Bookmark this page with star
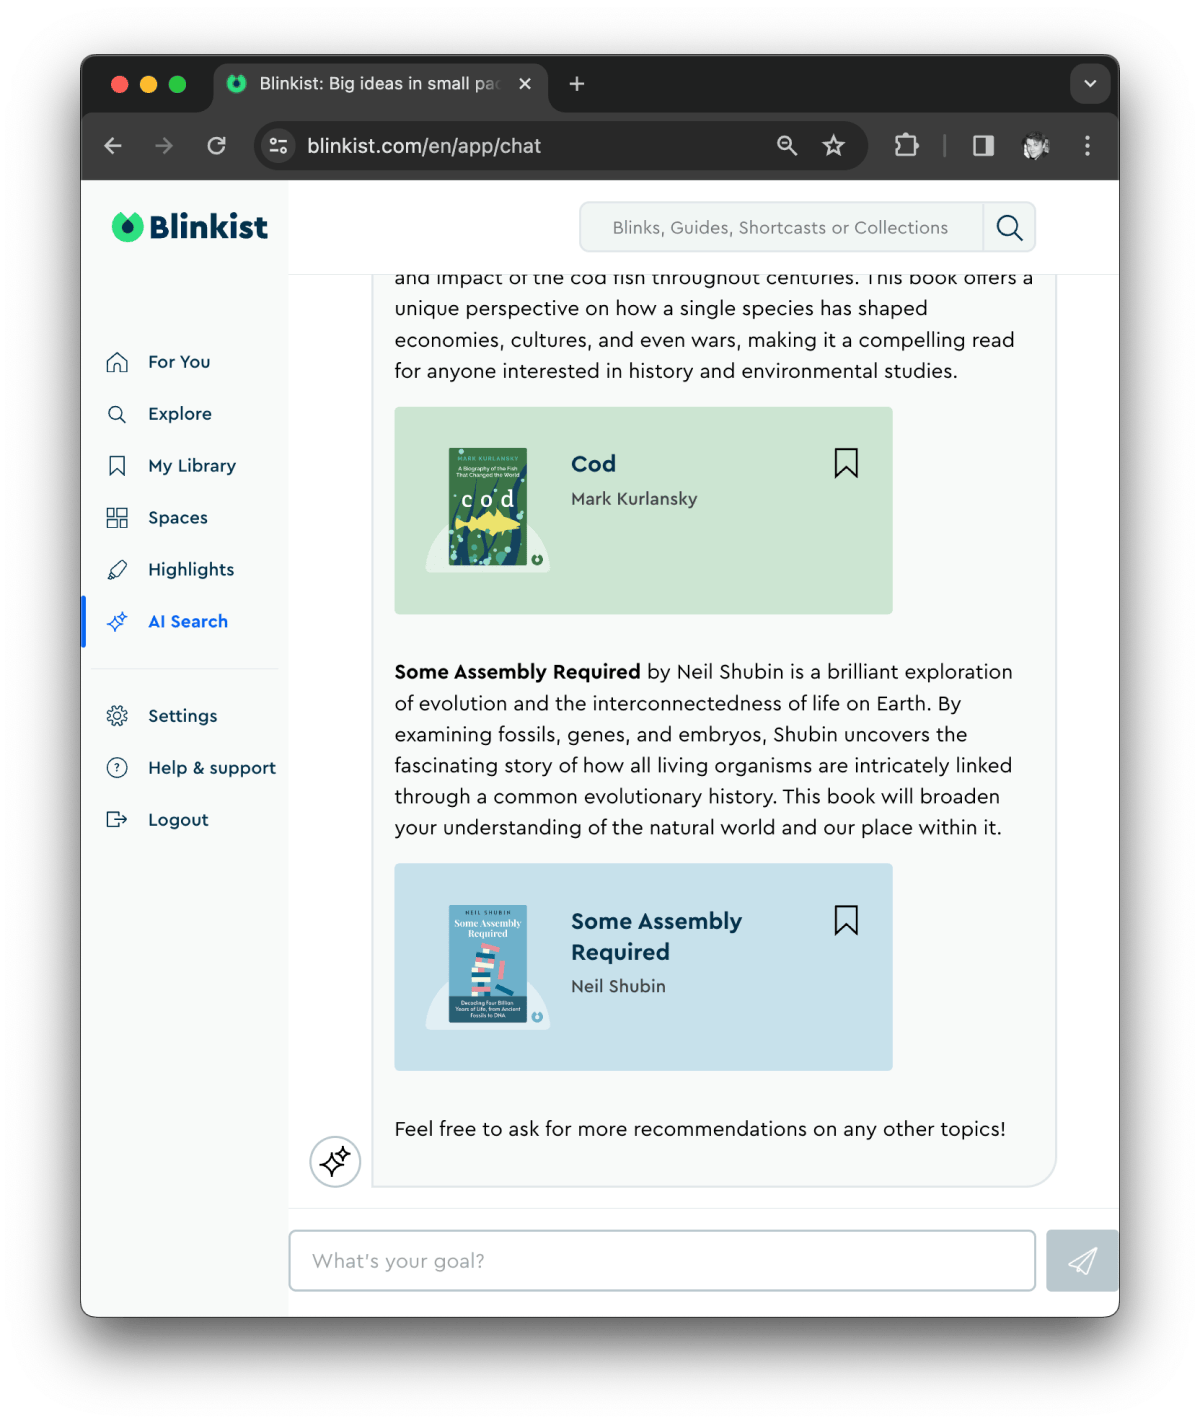1200x1424 pixels. (833, 146)
